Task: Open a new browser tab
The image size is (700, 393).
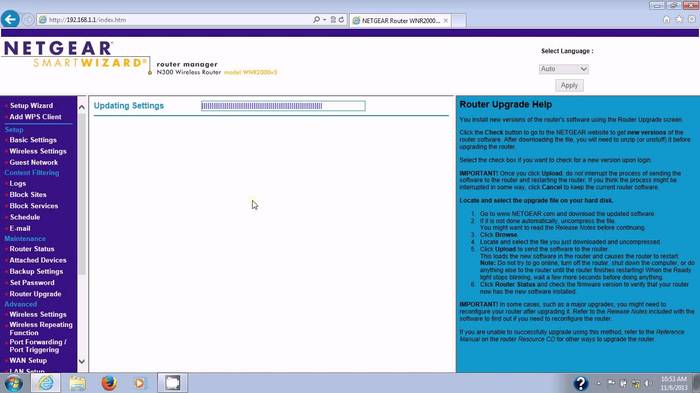Action: click(458, 21)
